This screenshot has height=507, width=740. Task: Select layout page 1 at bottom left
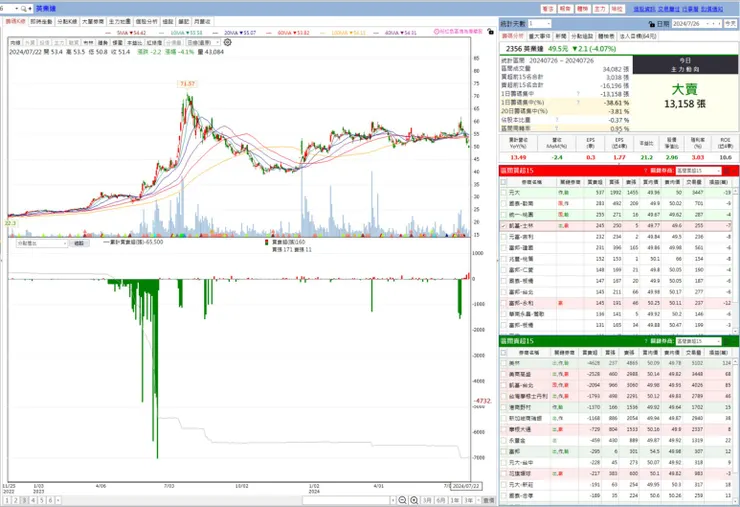click(7, 500)
